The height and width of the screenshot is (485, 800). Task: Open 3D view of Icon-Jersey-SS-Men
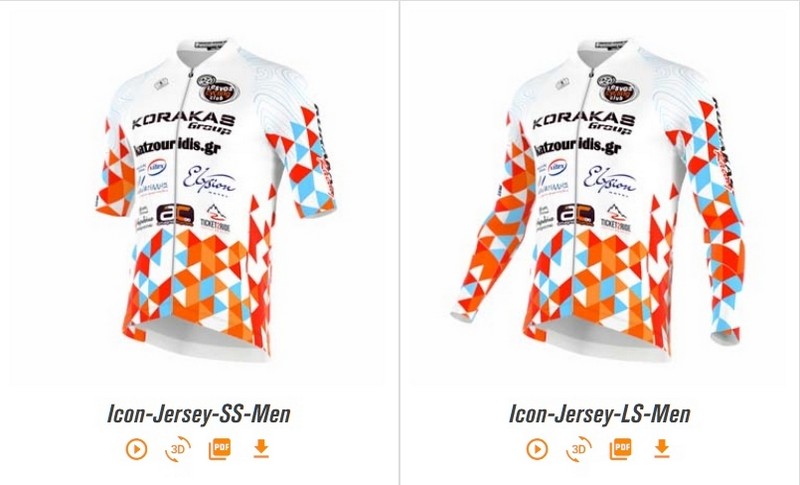coord(178,449)
